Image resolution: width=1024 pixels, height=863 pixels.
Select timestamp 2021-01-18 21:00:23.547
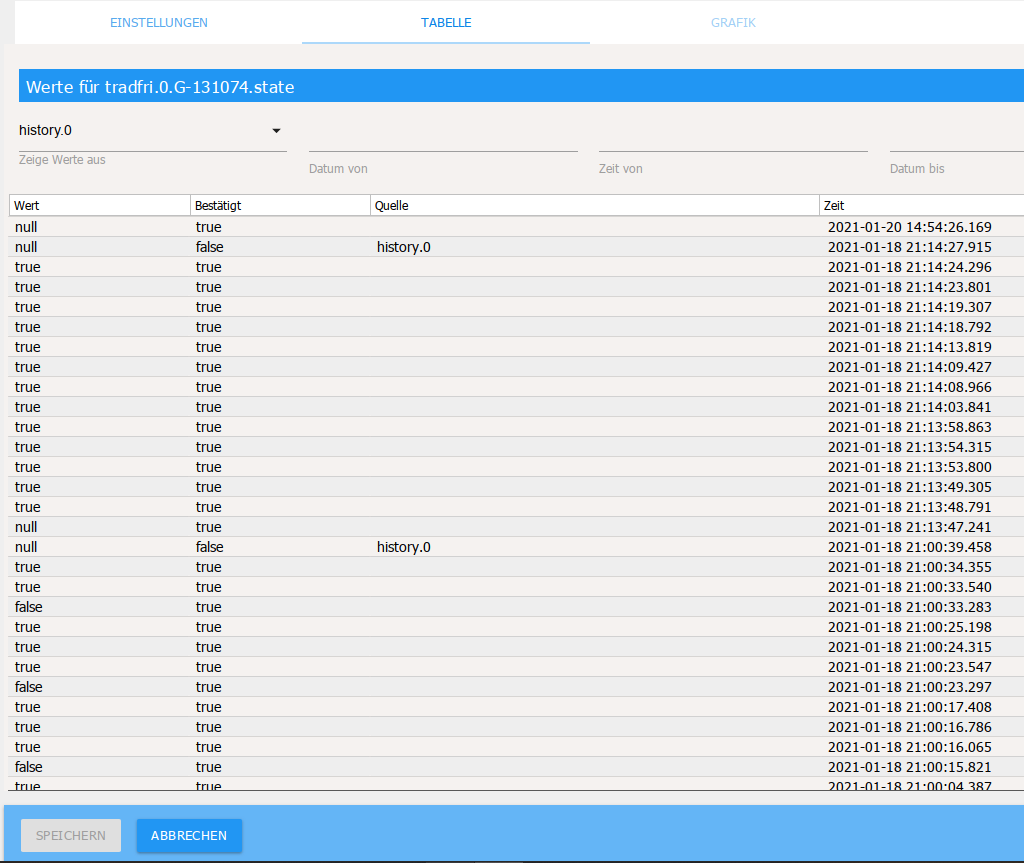910,667
